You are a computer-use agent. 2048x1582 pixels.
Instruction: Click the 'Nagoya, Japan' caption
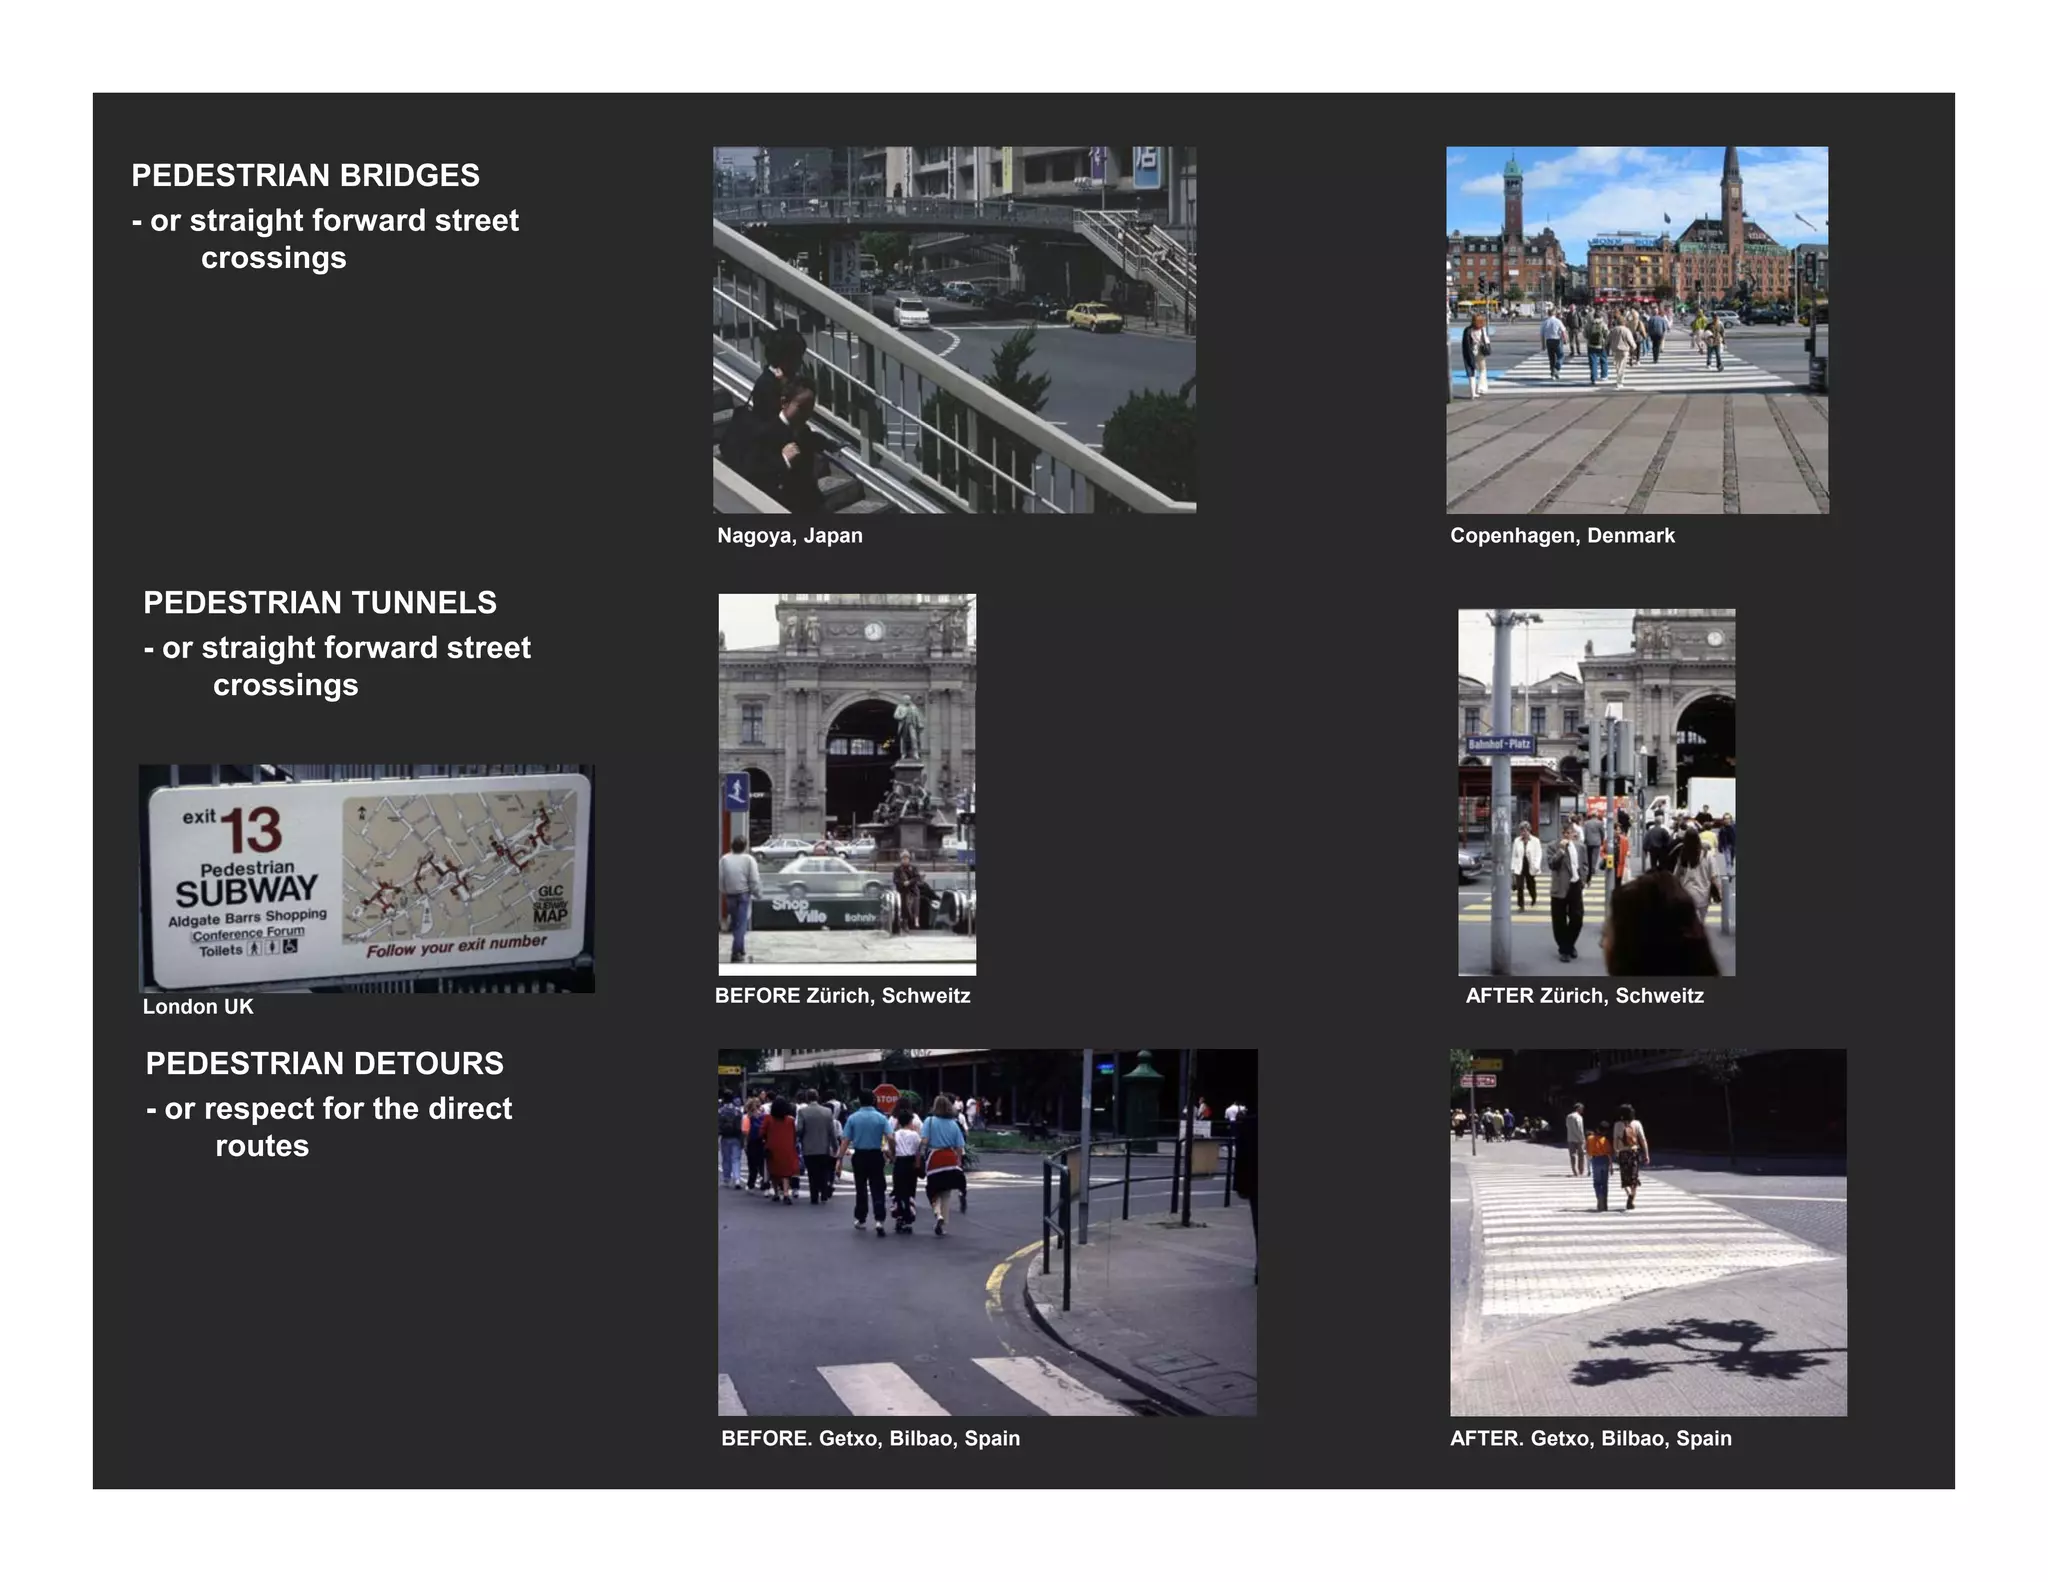[789, 536]
